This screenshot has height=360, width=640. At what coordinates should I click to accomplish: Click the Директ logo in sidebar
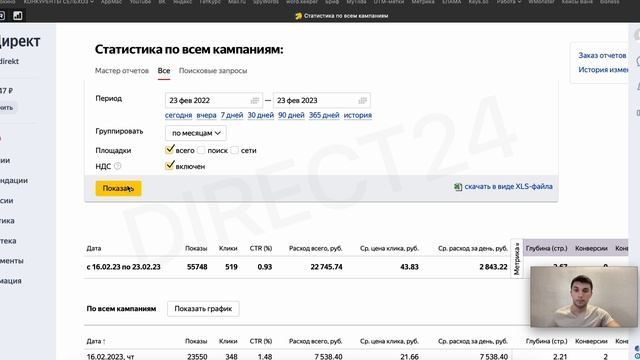[x=20, y=41]
